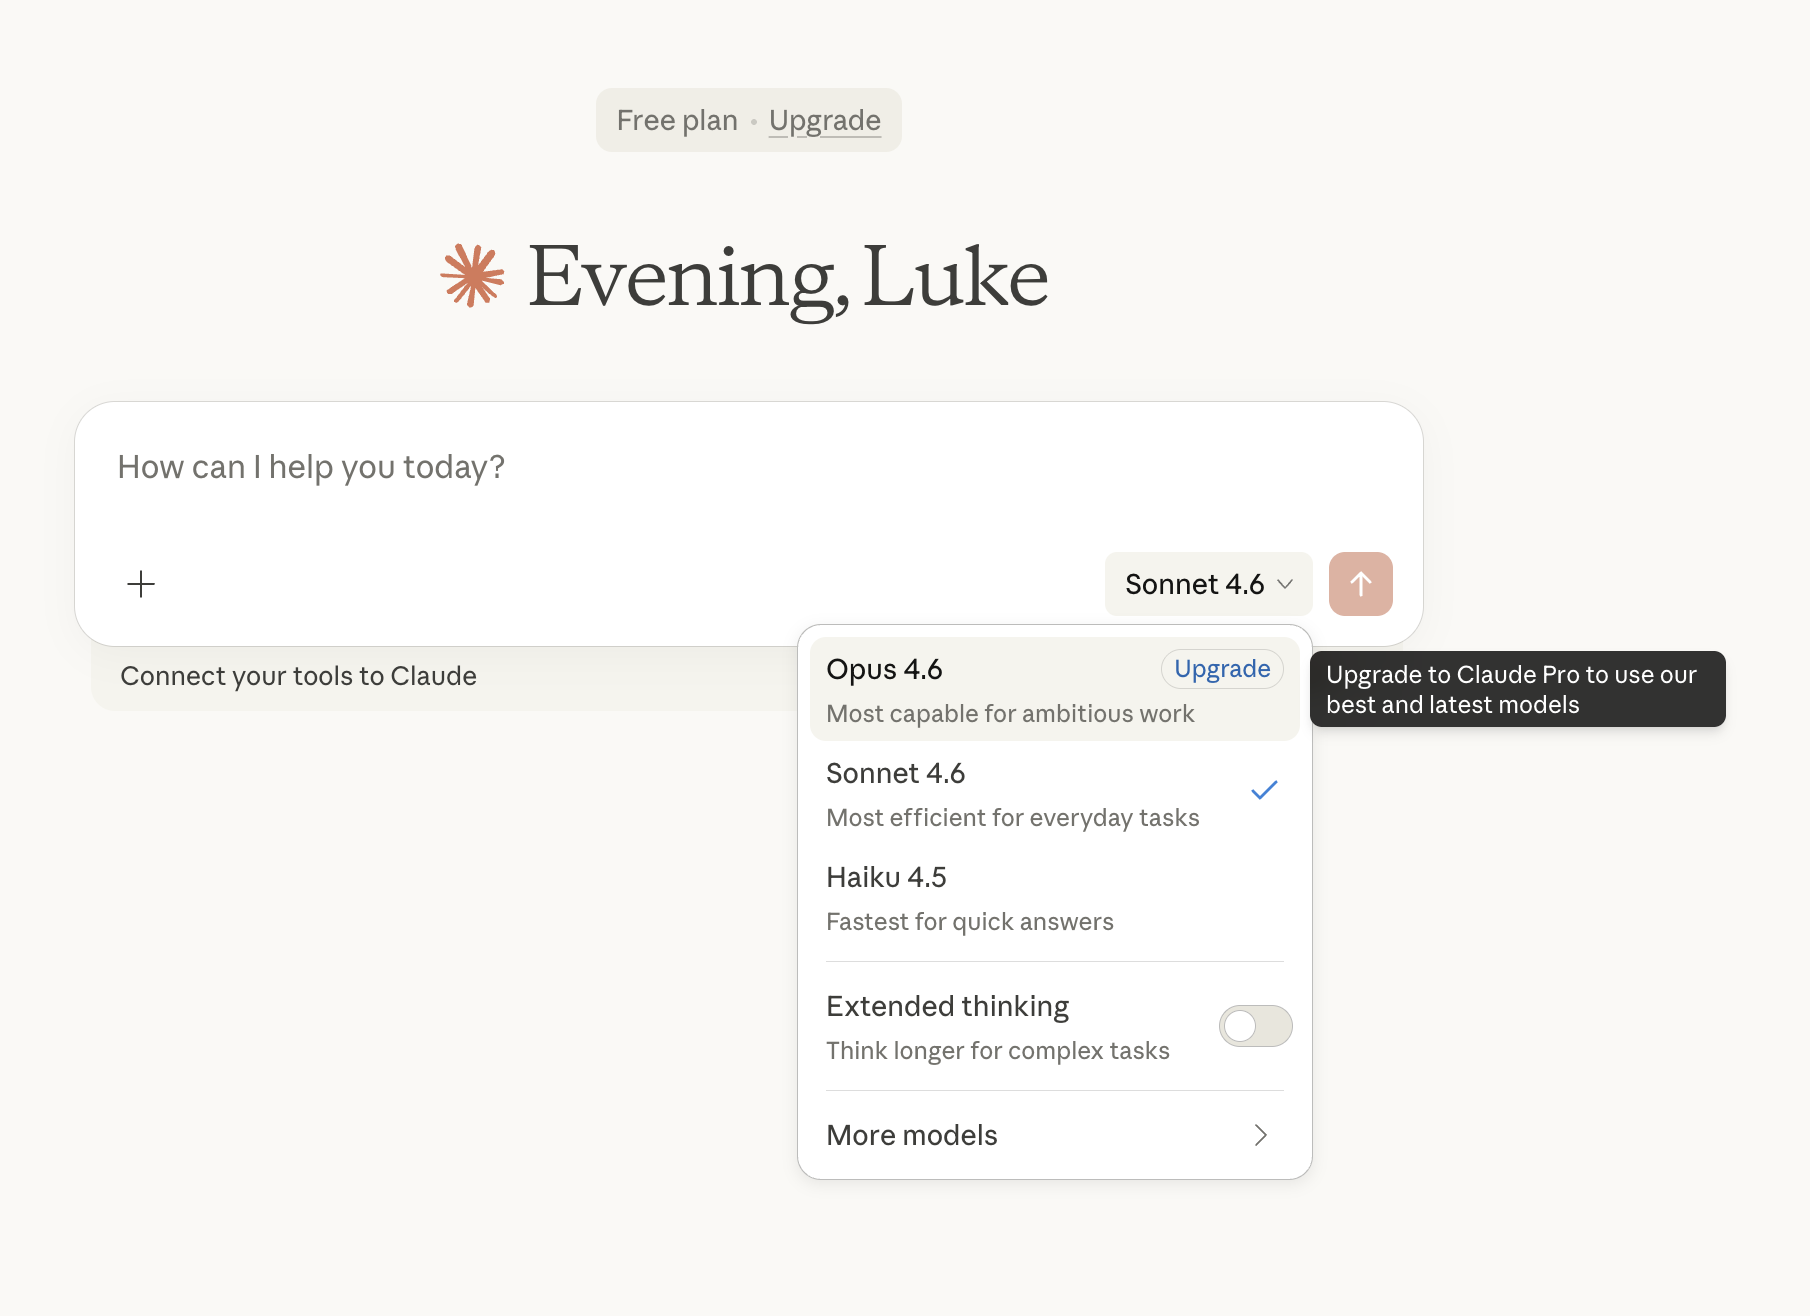Viewport: 1810px width, 1316px height.
Task: Click the plus icon to add attachments
Action: [141, 584]
